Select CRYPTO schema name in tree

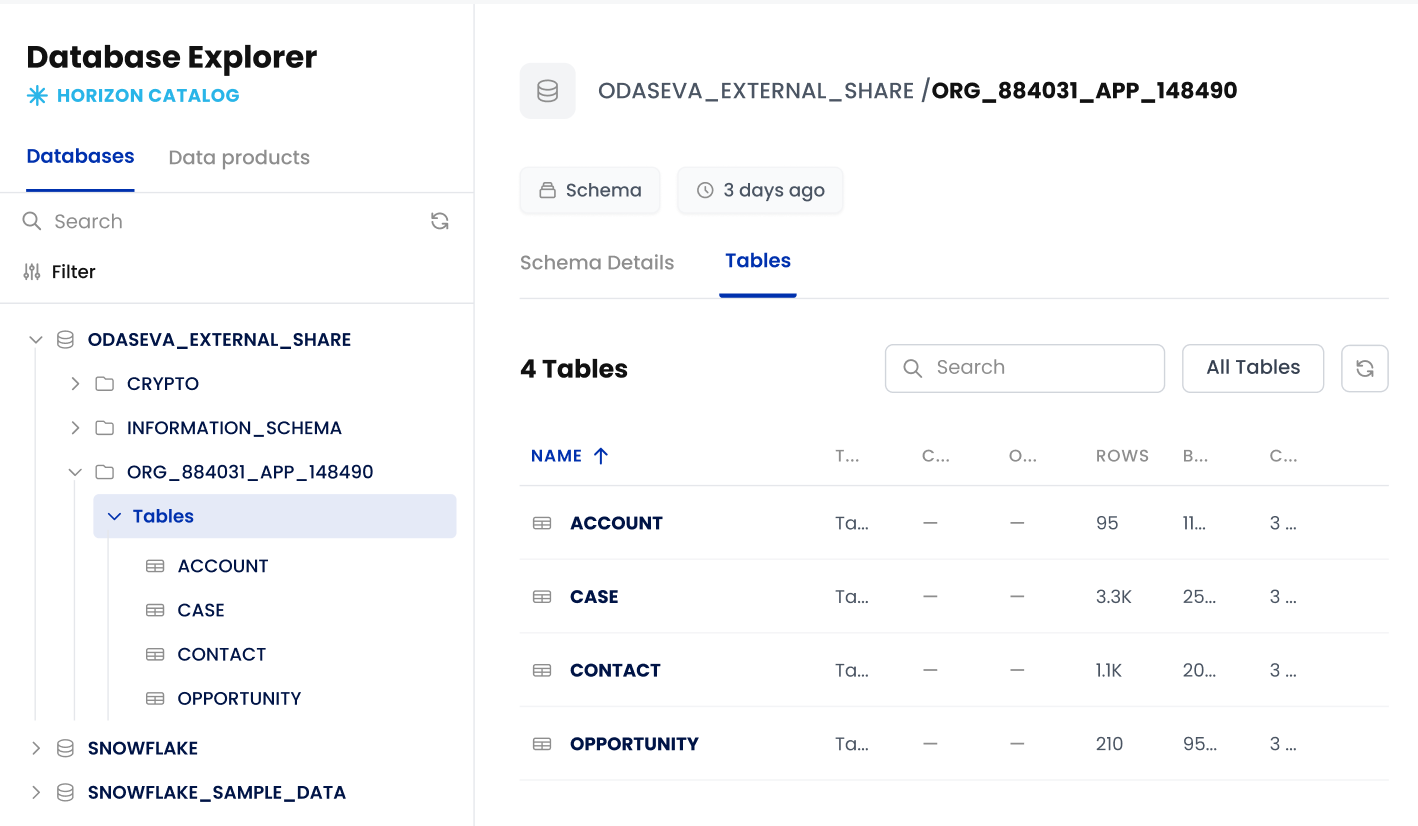tap(163, 384)
